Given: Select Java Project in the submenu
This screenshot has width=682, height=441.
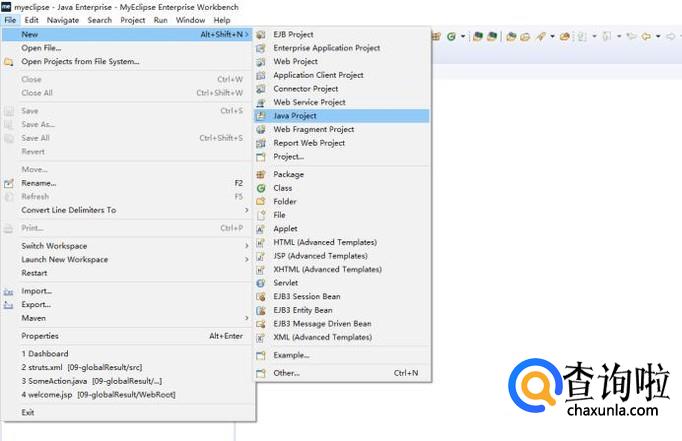Looking at the screenshot, I should pos(342,116).
